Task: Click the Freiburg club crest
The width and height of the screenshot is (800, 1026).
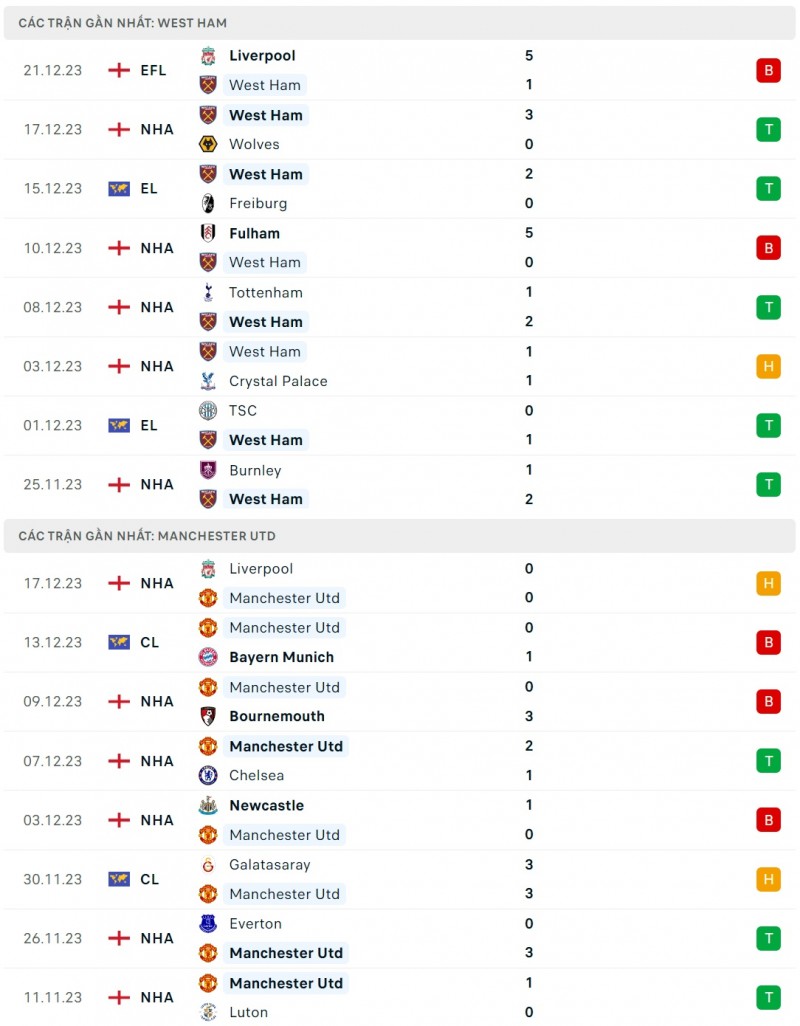Action: pos(208,203)
